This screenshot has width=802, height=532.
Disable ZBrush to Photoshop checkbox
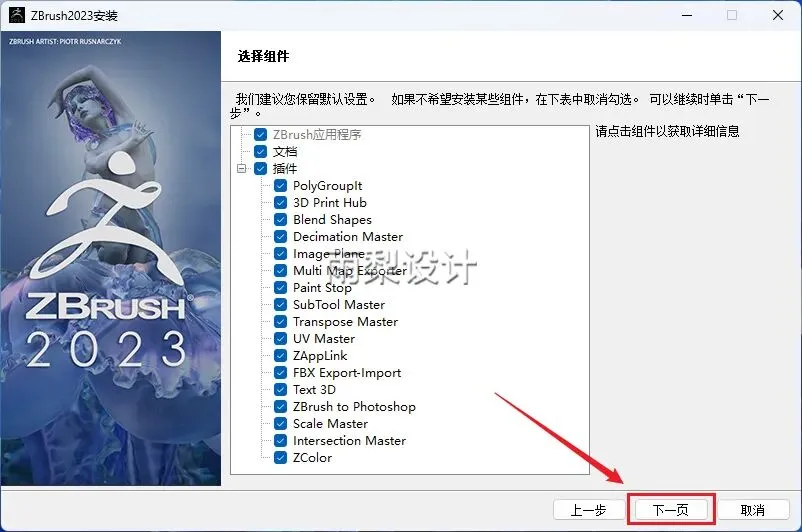point(280,406)
